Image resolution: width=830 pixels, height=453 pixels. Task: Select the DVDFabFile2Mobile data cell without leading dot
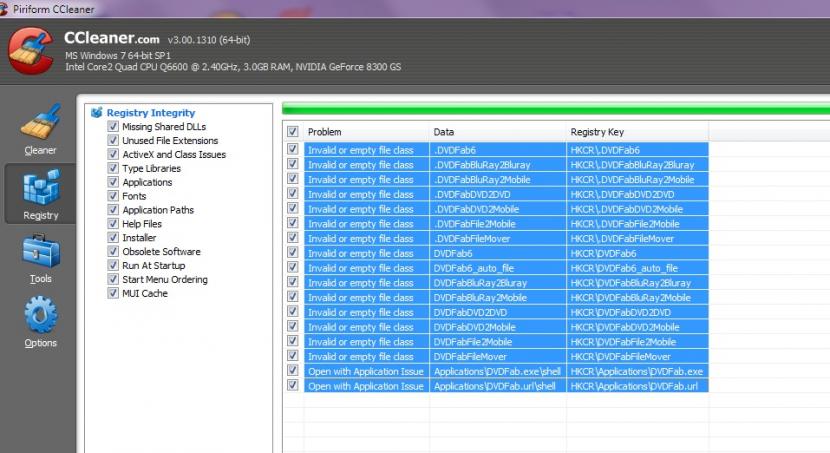point(498,342)
